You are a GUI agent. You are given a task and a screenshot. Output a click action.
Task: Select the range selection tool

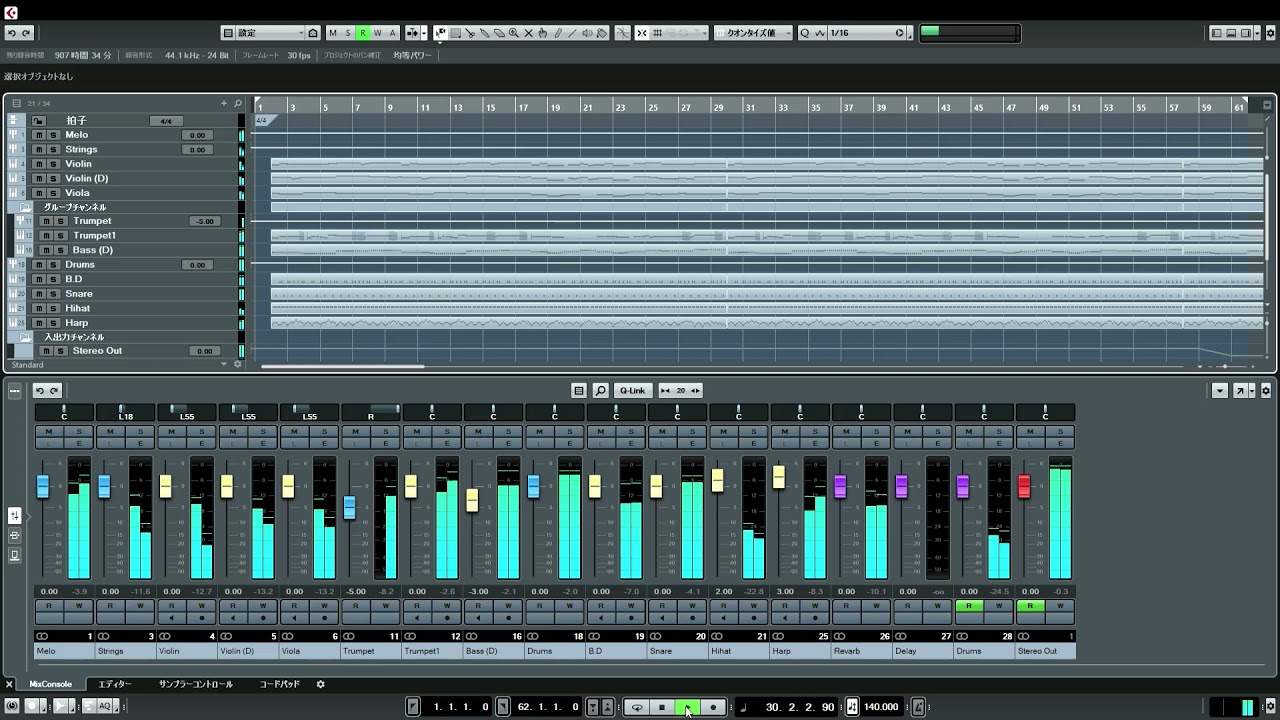455,33
